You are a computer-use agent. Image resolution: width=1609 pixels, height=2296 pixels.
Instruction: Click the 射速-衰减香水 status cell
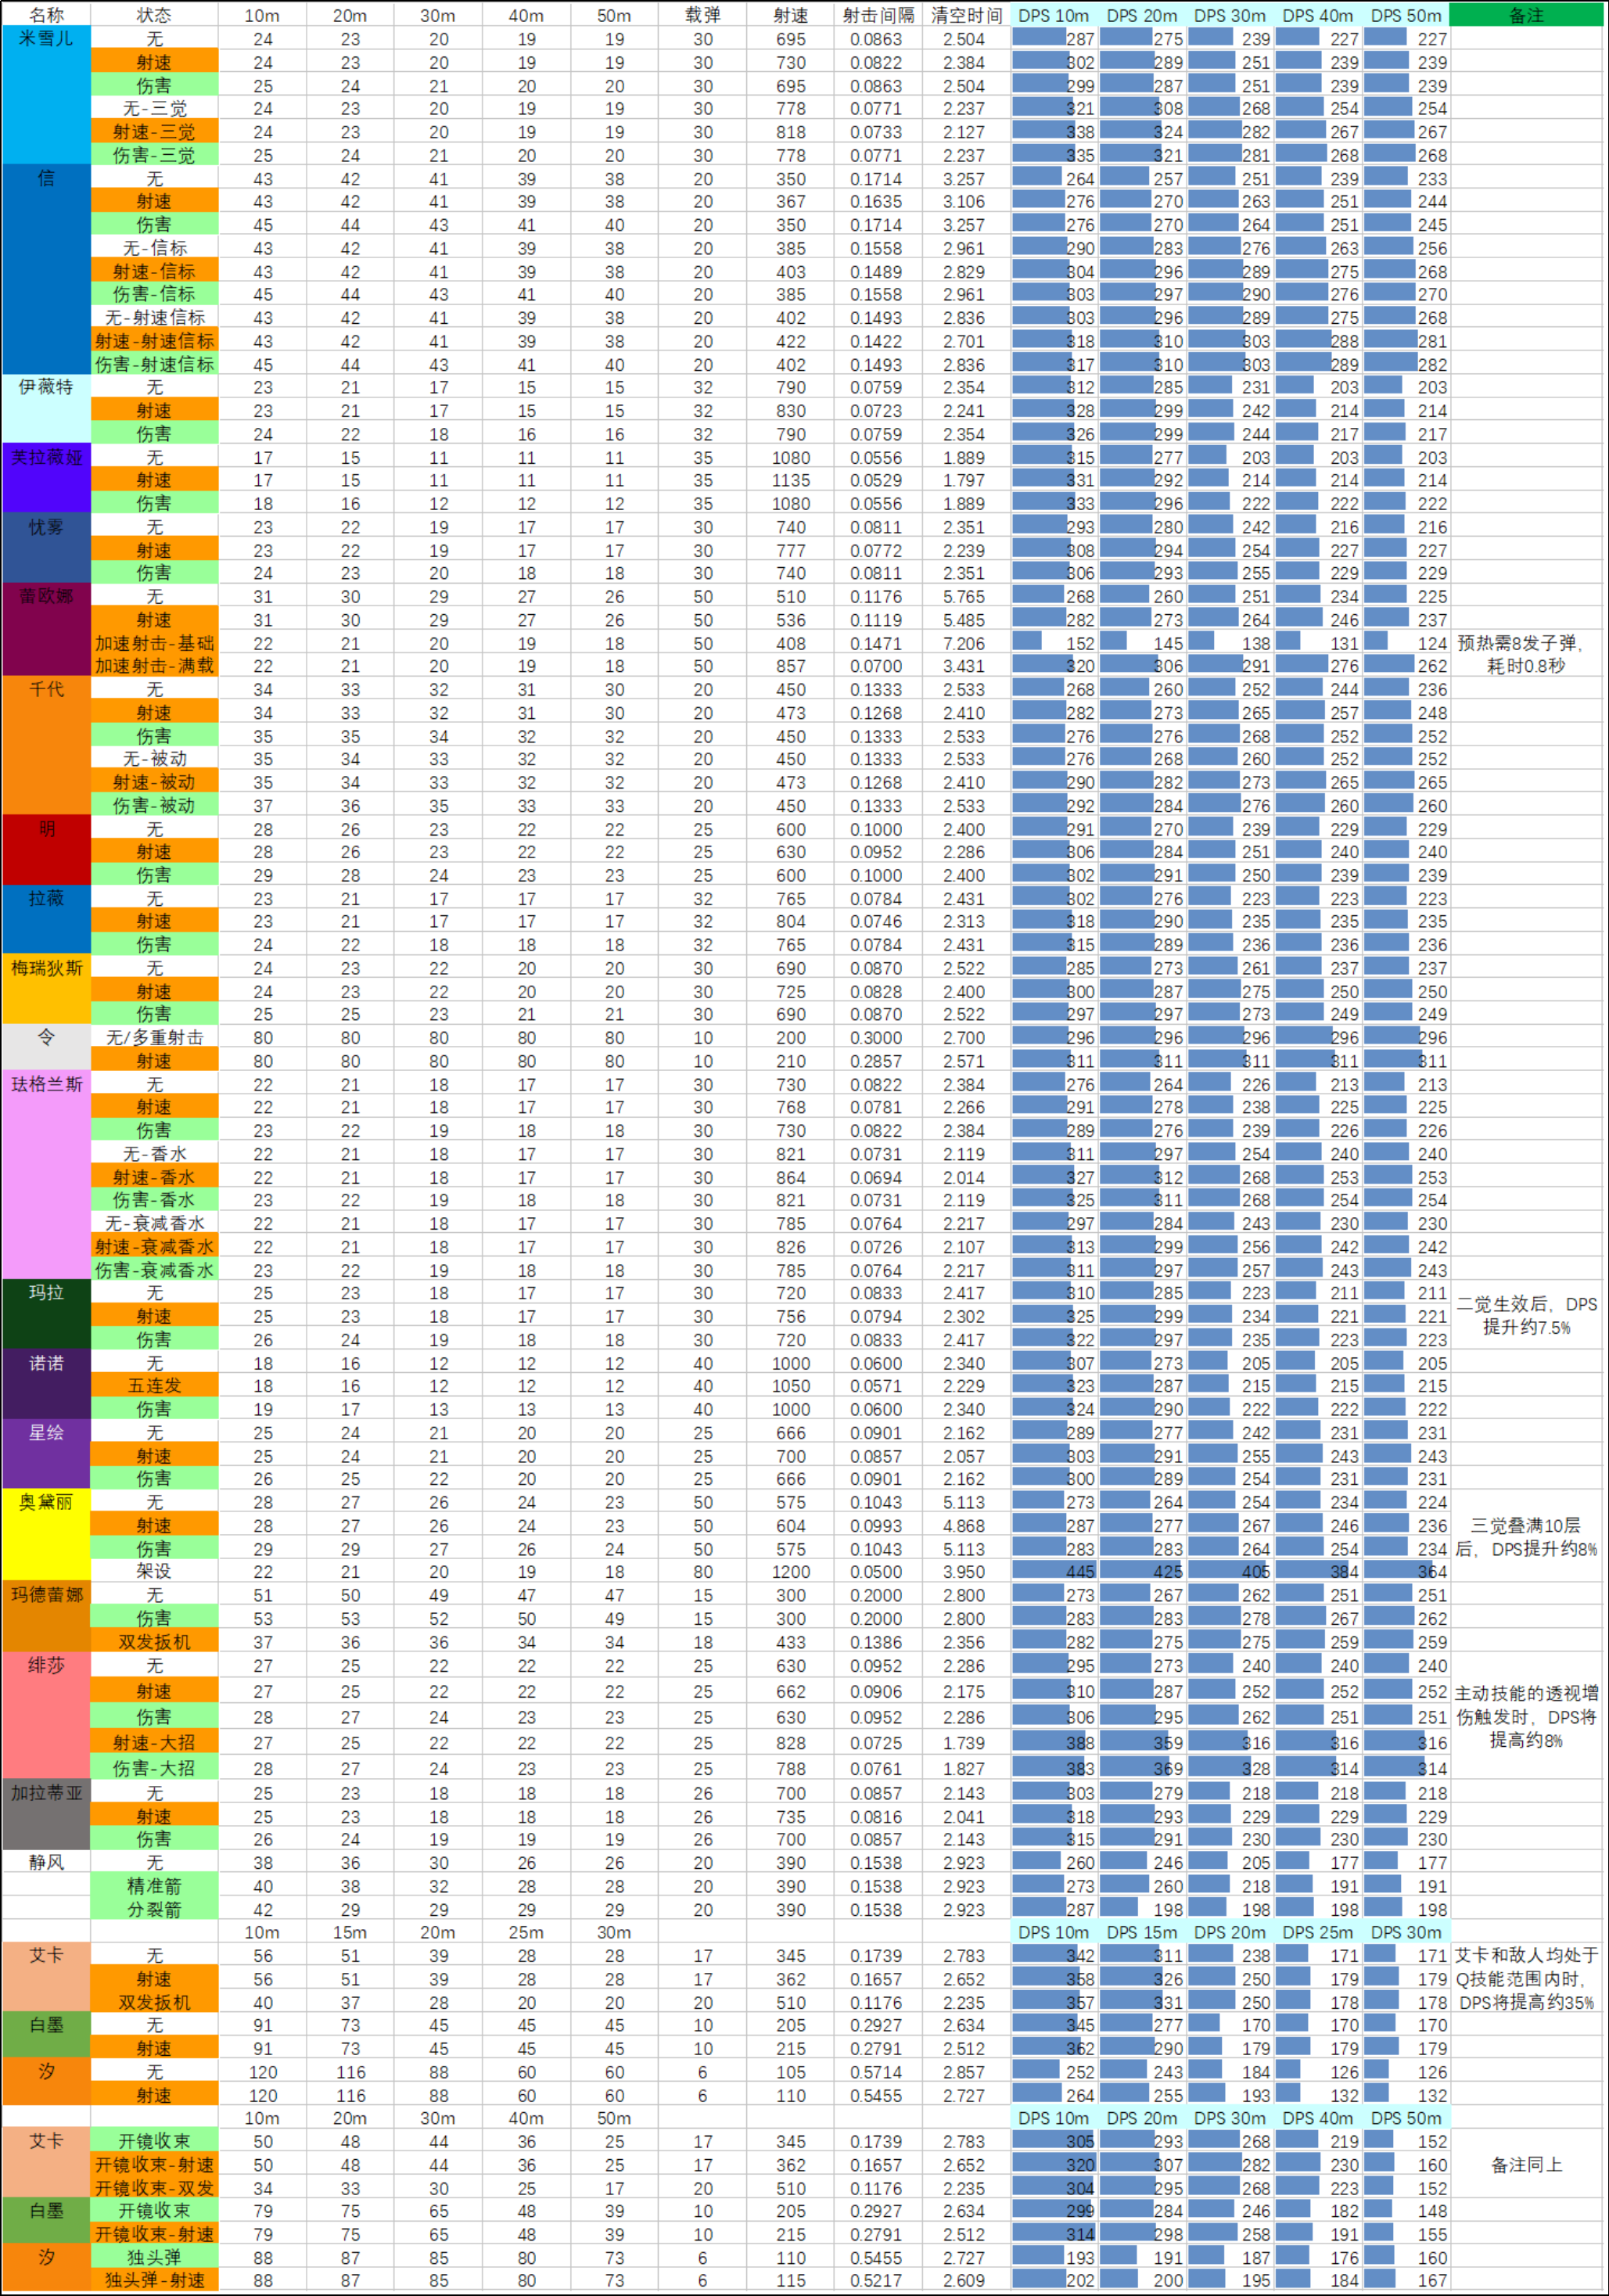tap(154, 1247)
